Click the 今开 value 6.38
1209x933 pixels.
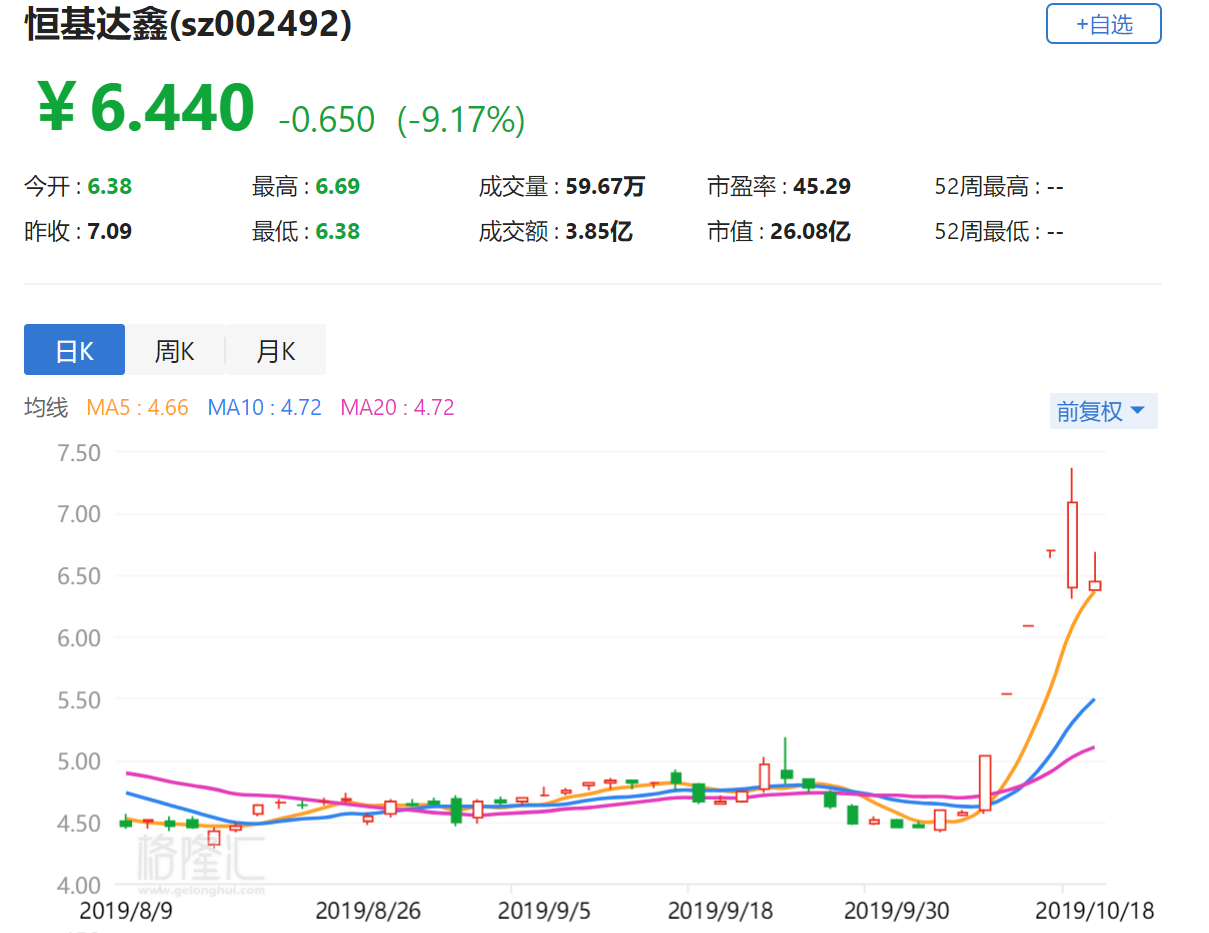tap(110, 186)
